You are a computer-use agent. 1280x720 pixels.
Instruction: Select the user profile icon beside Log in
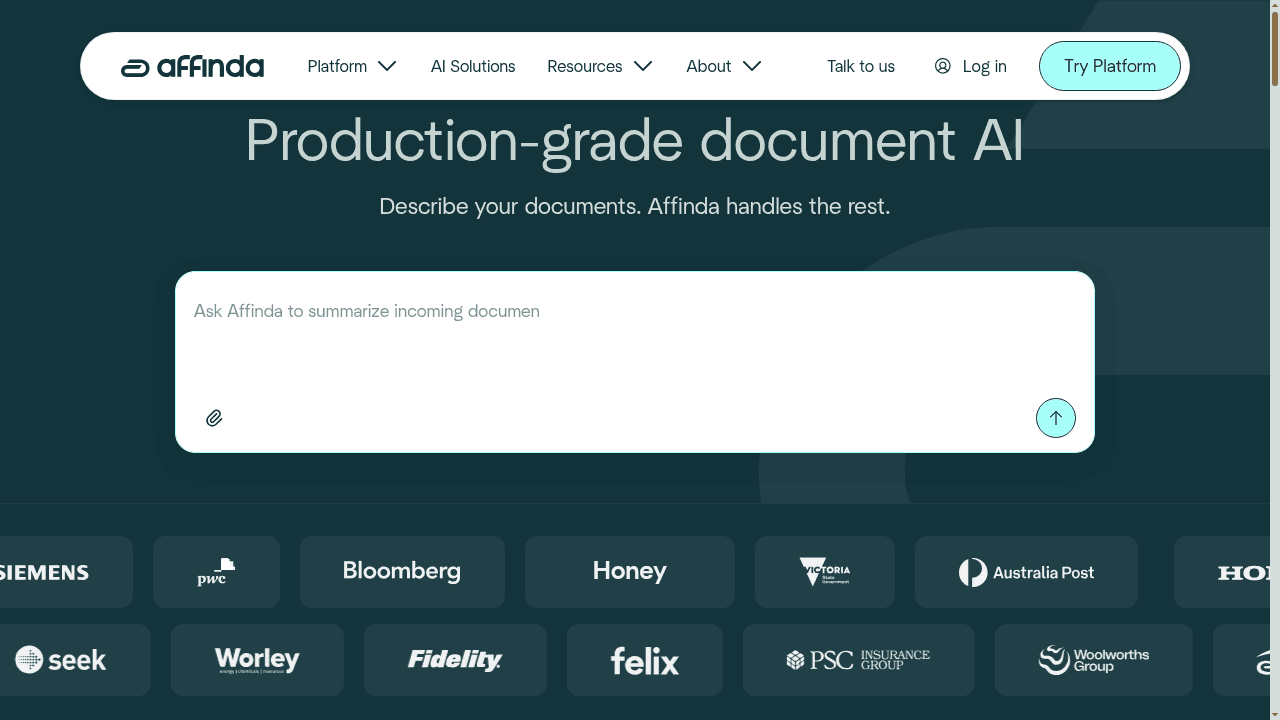pyautogui.click(x=942, y=66)
